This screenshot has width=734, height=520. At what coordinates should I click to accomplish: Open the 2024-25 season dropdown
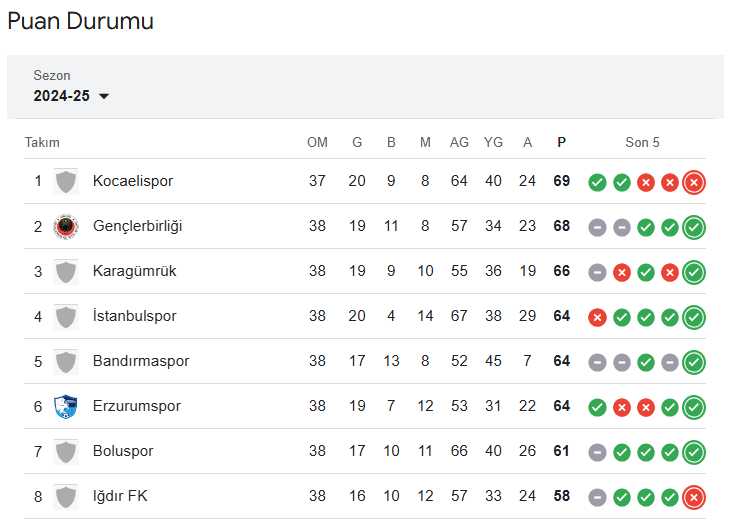click(71, 96)
